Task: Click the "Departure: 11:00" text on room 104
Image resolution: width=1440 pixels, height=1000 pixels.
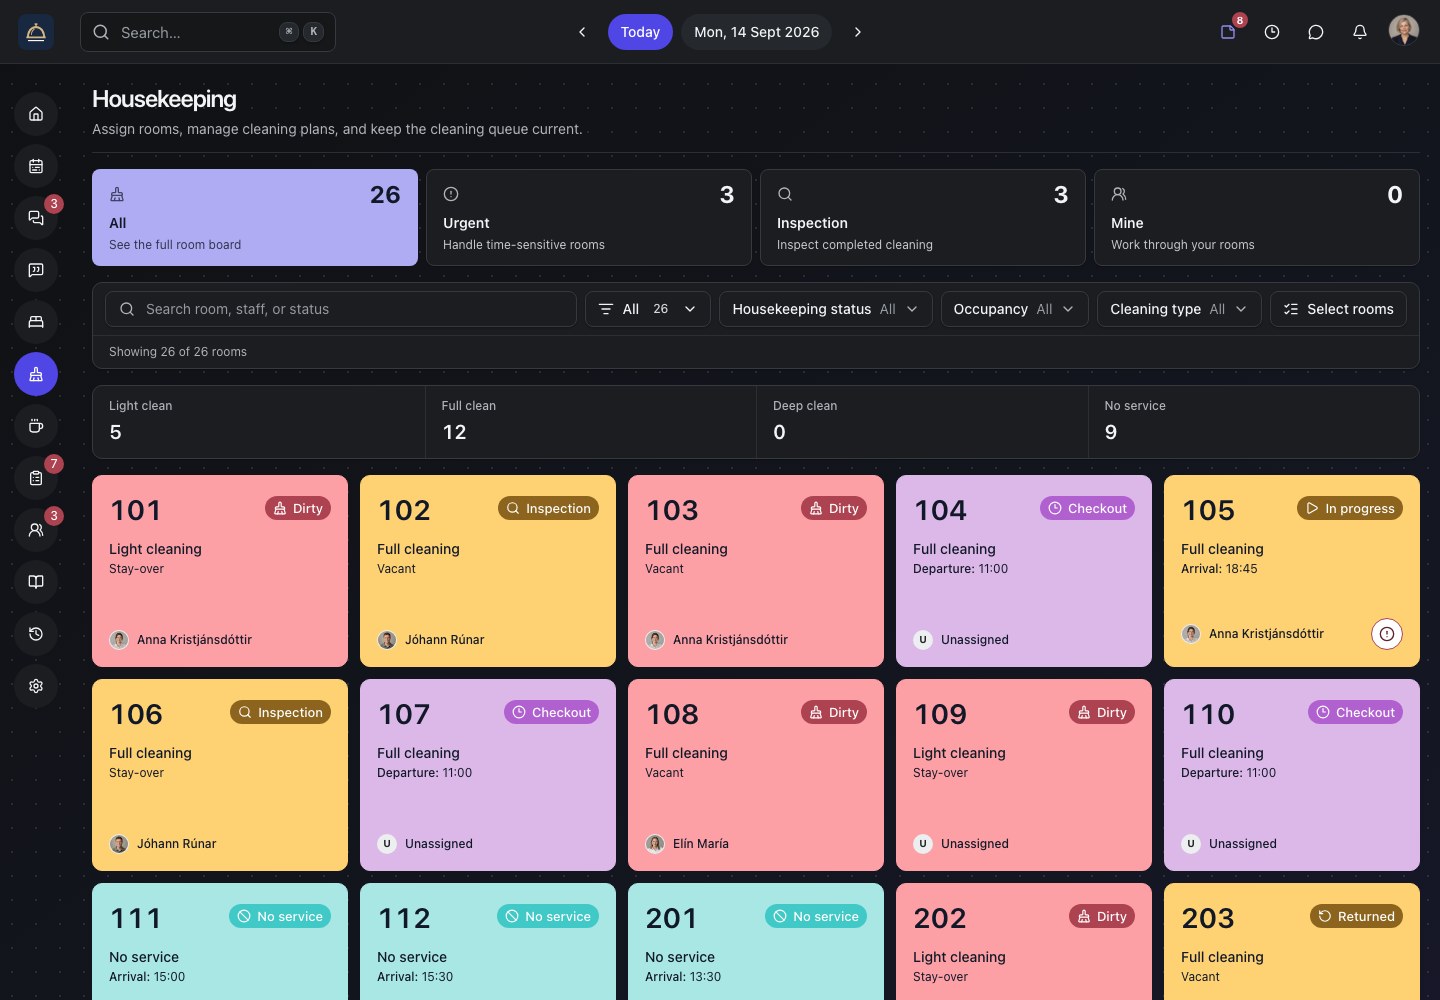Action: tap(960, 569)
